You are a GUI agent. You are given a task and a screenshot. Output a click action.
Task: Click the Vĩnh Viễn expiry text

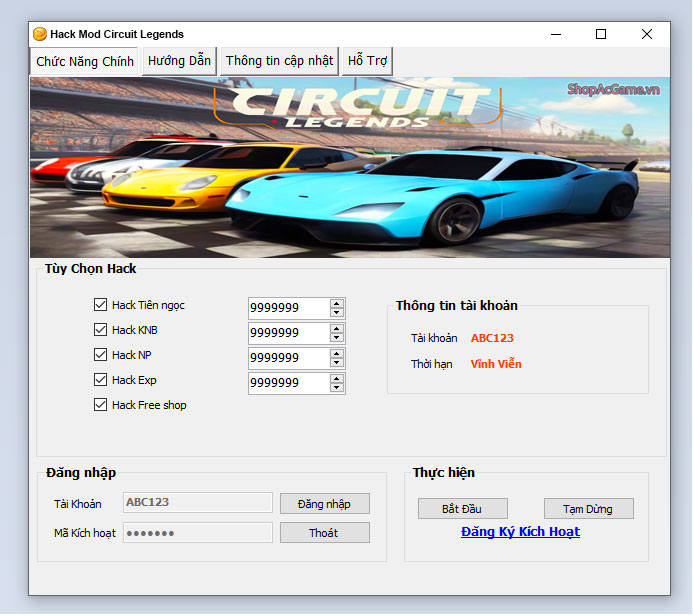496,364
